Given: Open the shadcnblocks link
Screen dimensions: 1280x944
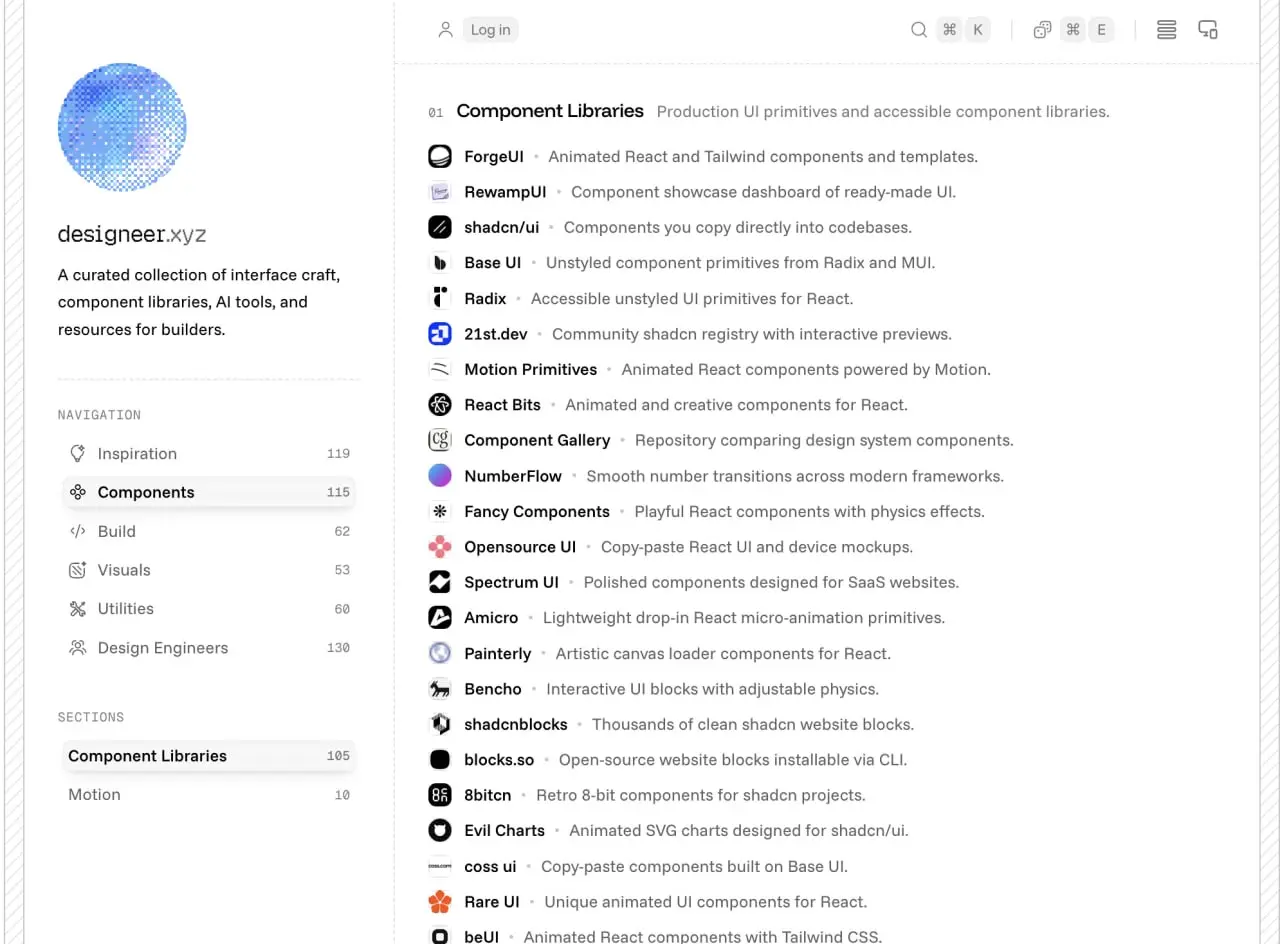Looking at the screenshot, I should (516, 725).
